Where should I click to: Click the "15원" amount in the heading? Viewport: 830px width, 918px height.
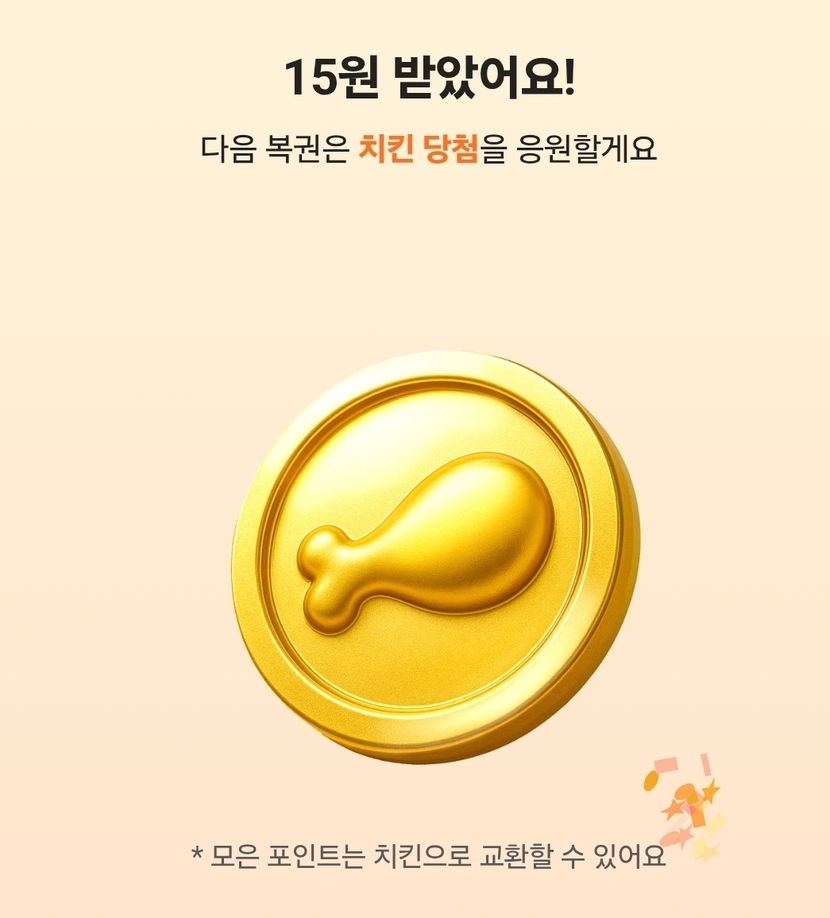(x=330, y=77)
